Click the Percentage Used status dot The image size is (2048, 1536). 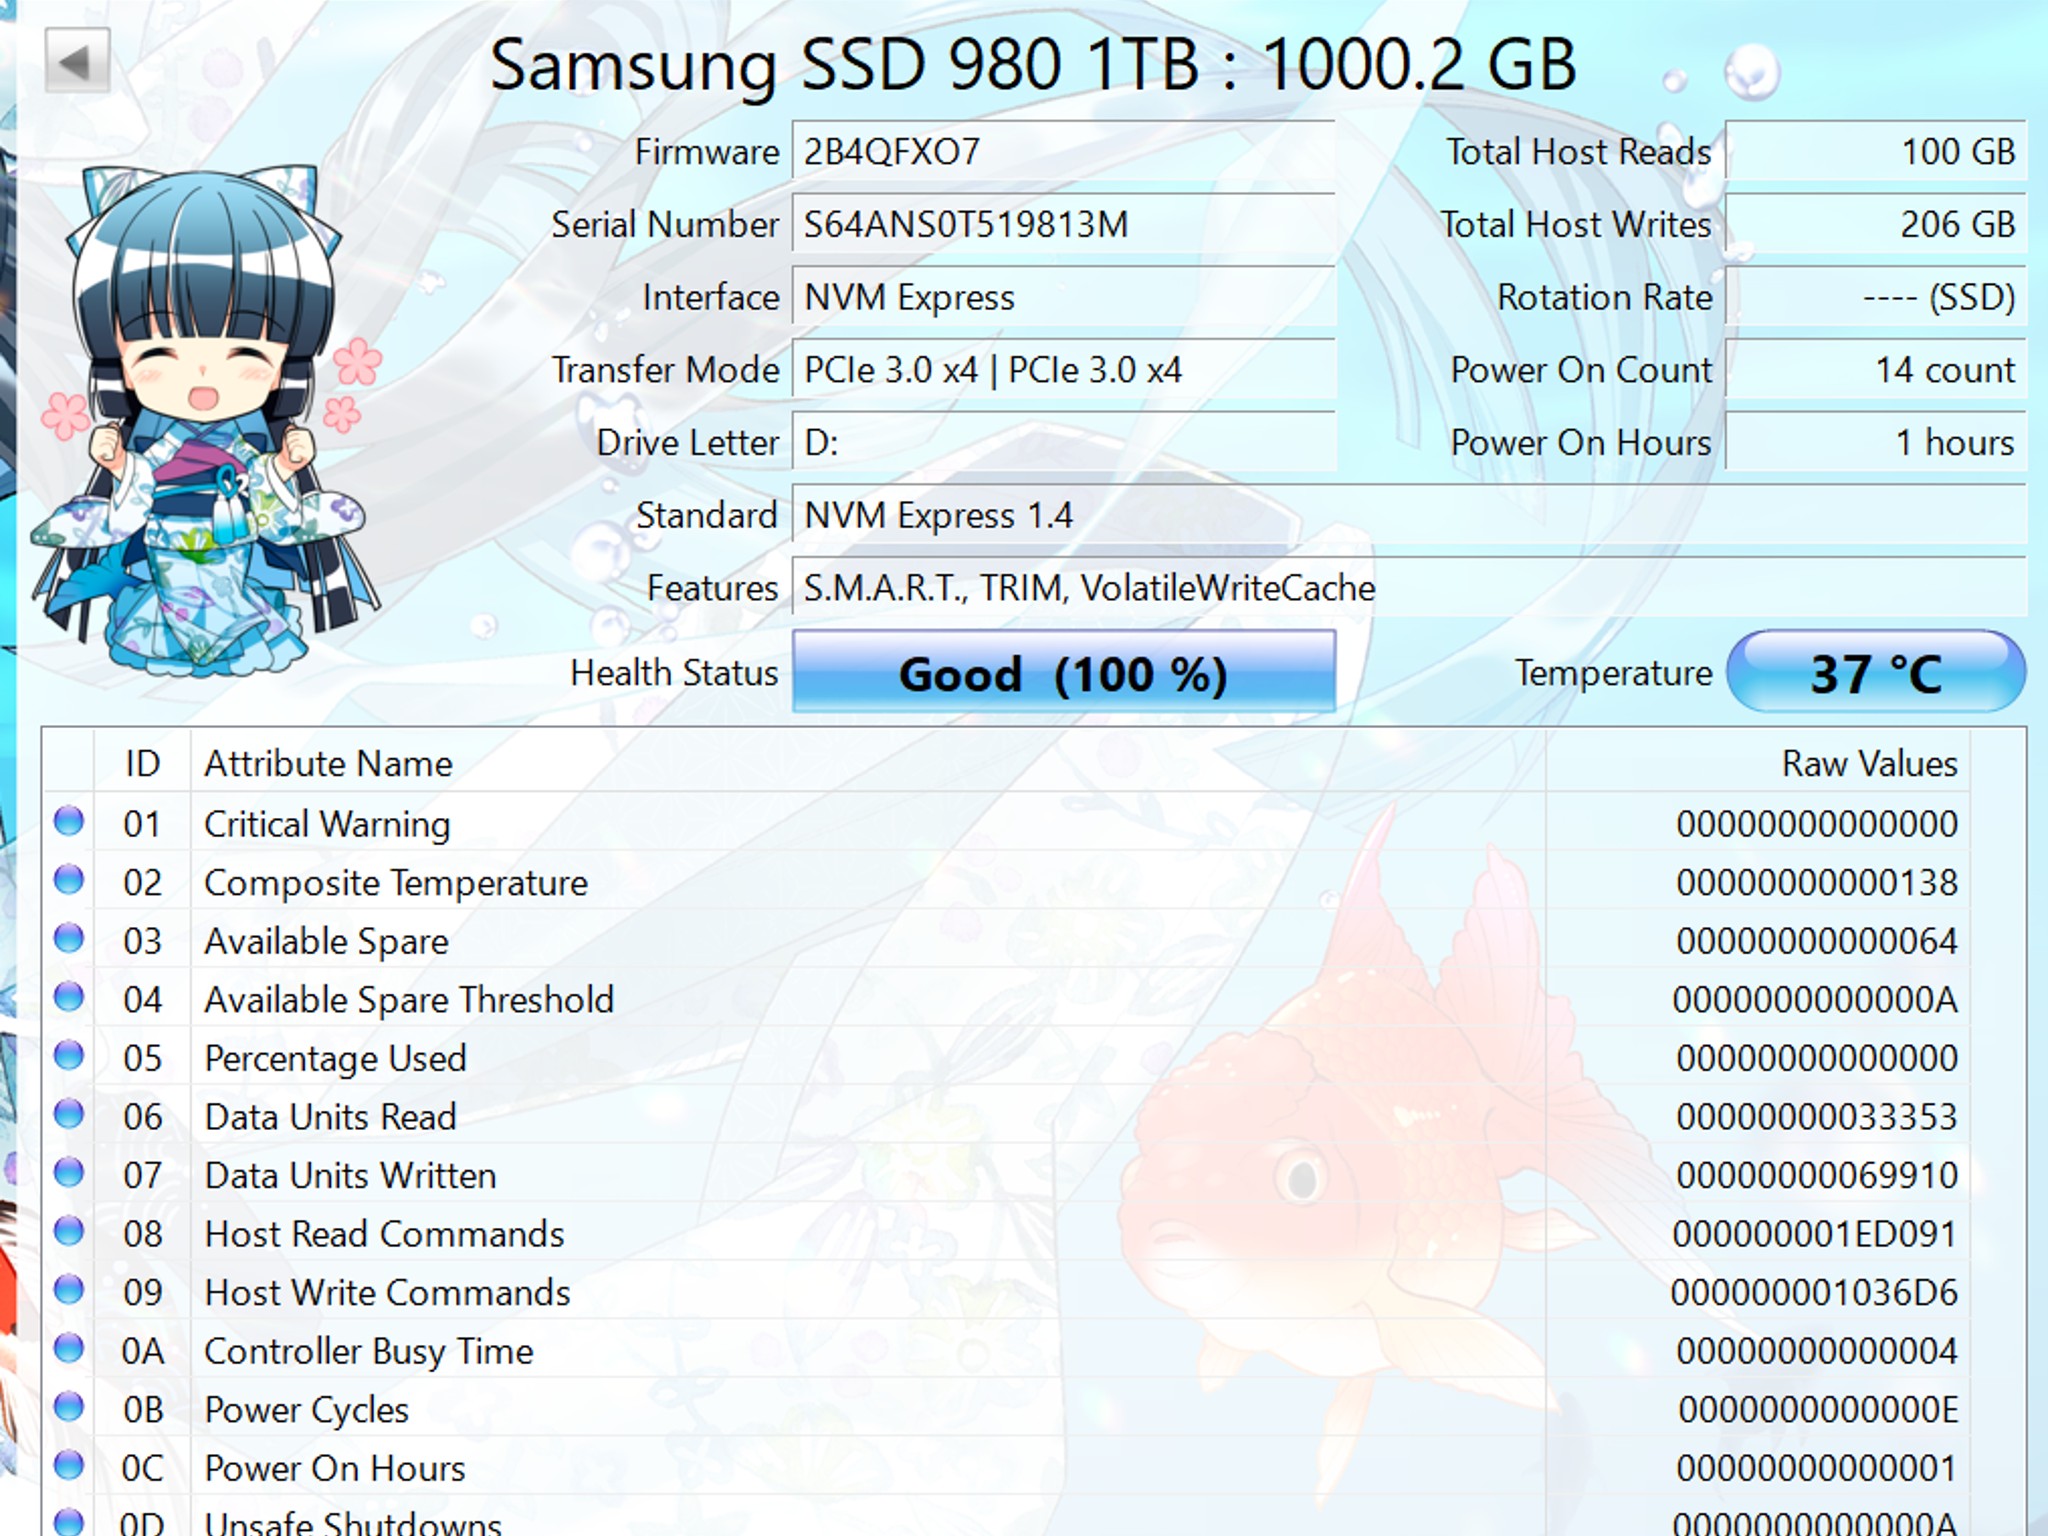tap(69, 1055)
